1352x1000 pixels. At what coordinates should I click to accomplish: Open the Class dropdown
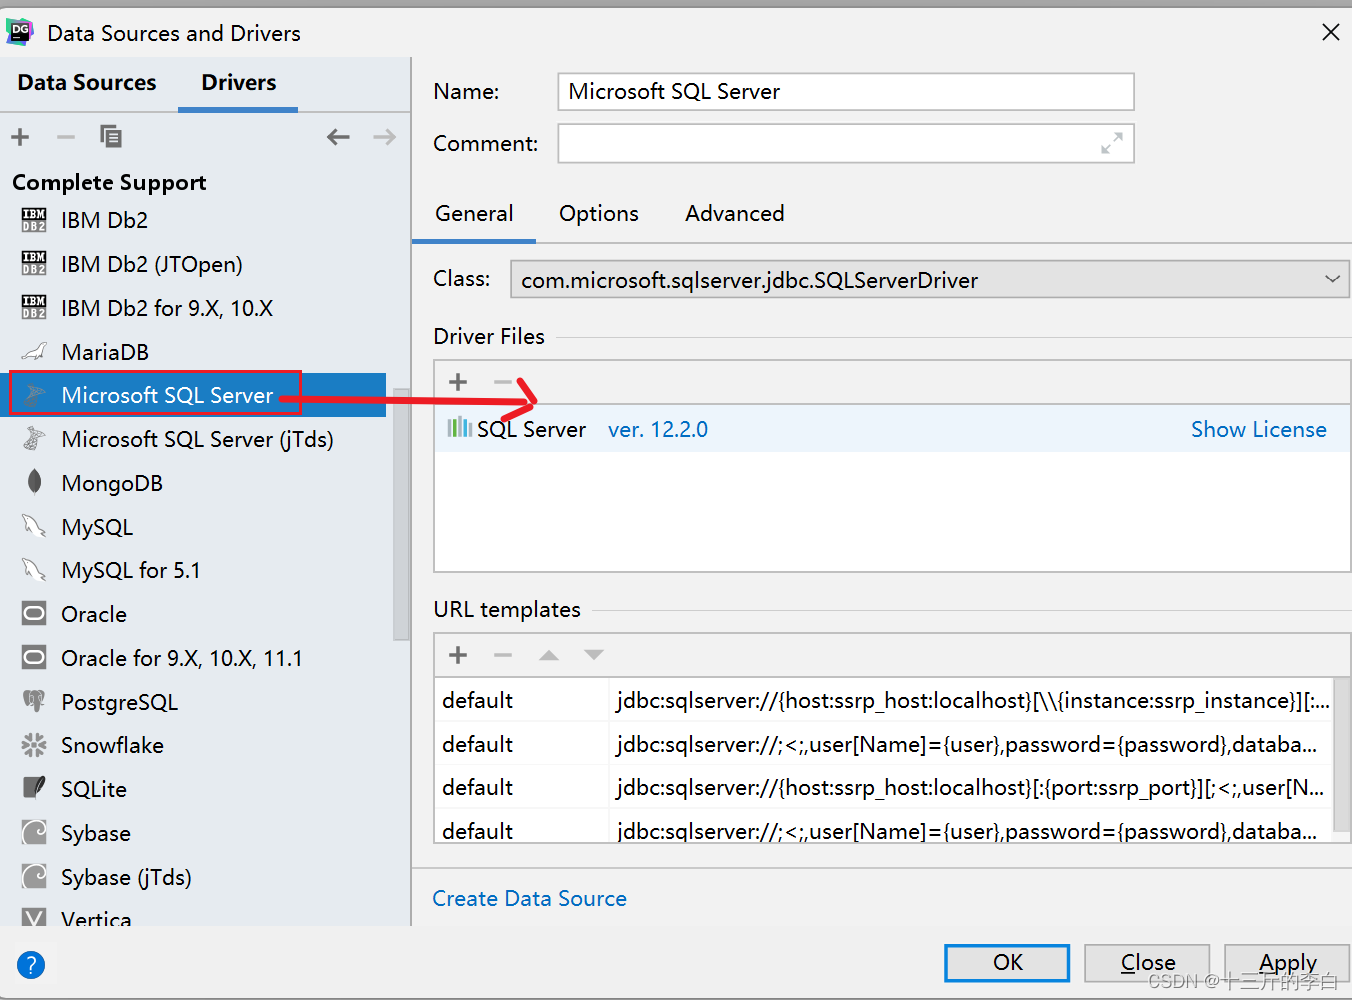pos(930,280)
